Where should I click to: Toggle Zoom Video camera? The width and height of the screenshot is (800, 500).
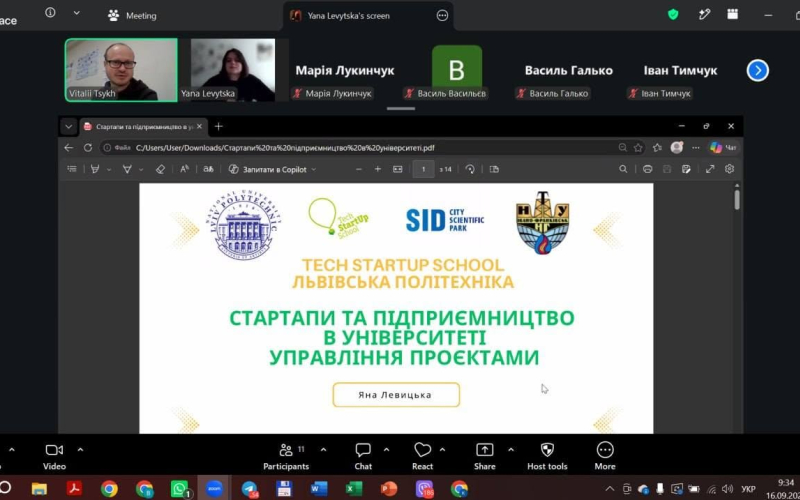(x=54, y=456)
